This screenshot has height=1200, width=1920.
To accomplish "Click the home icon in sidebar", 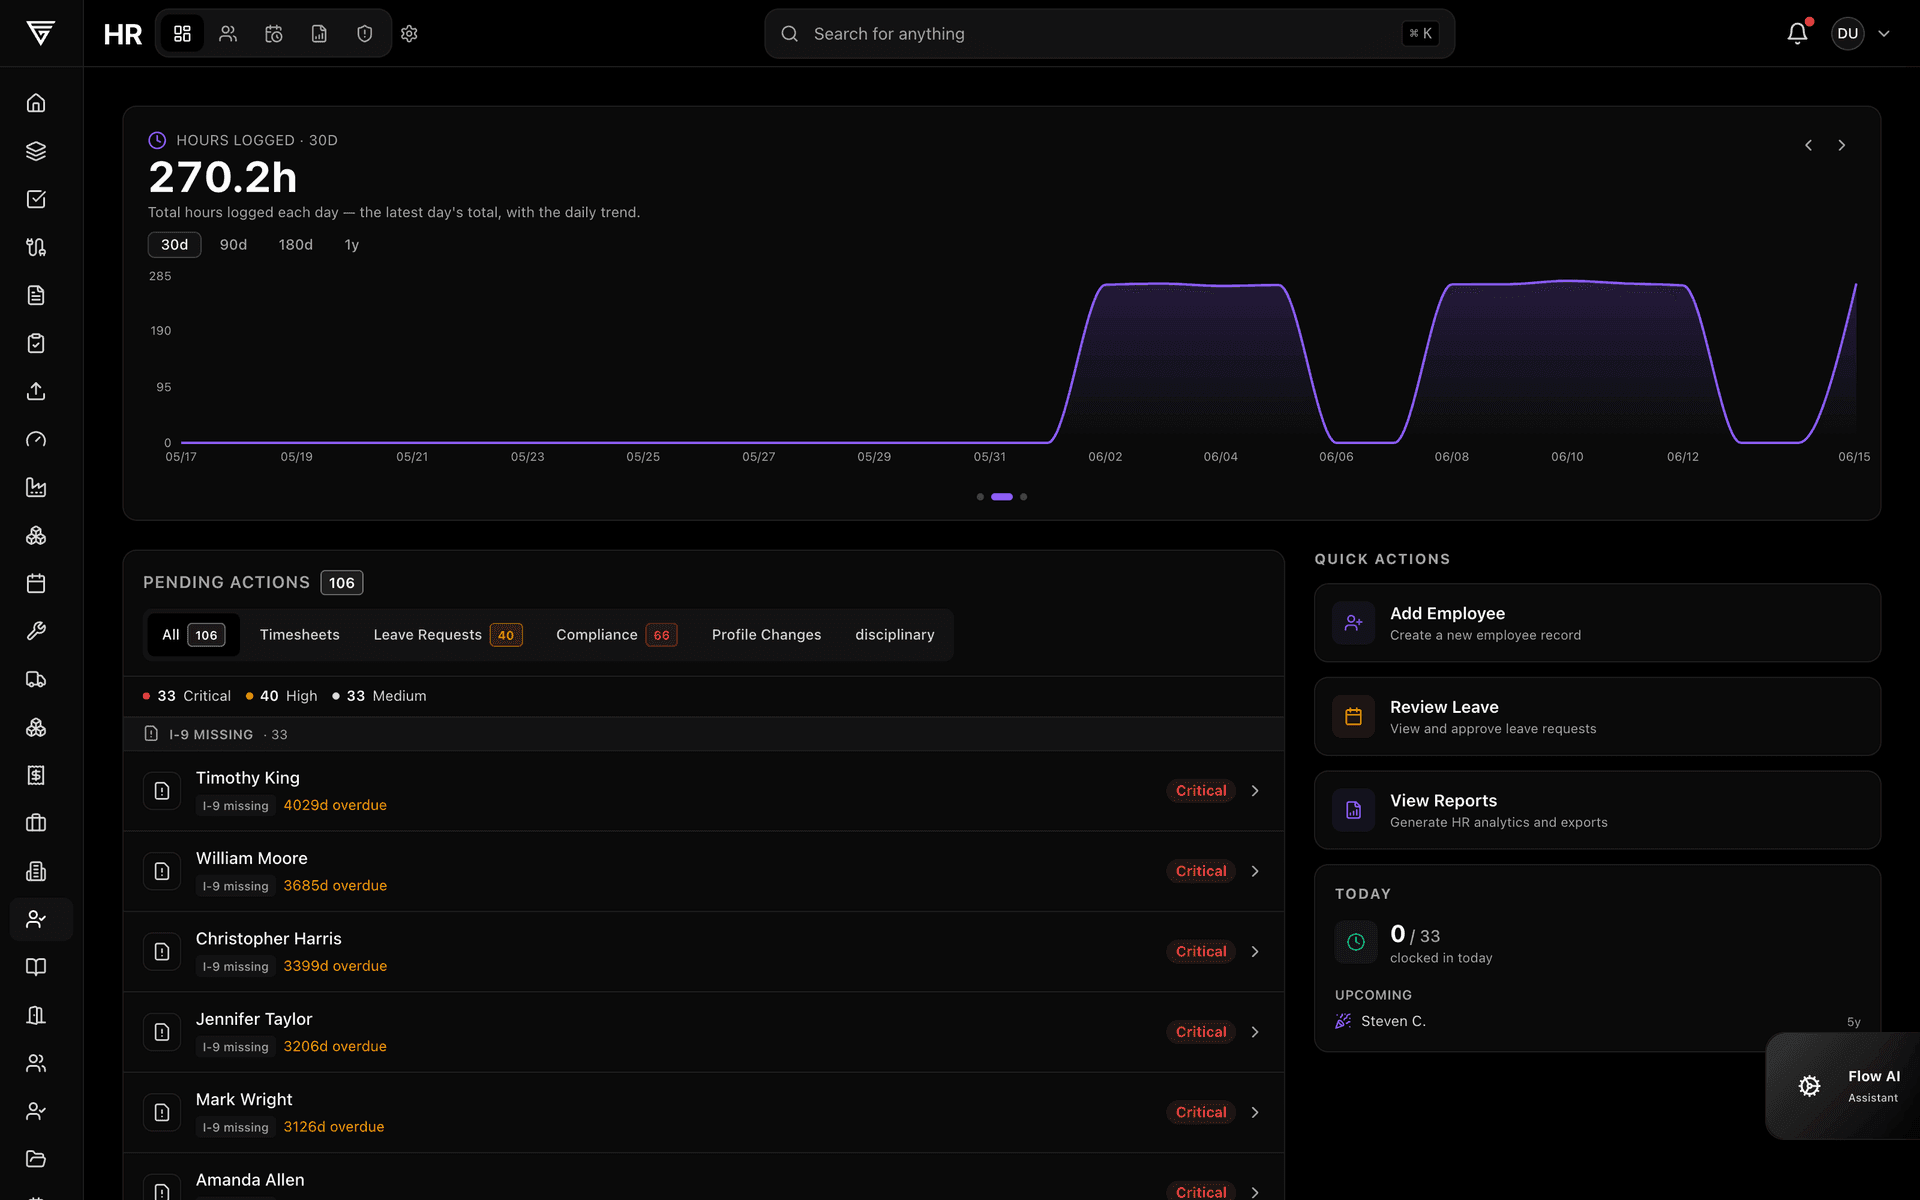I will [36, 103].
